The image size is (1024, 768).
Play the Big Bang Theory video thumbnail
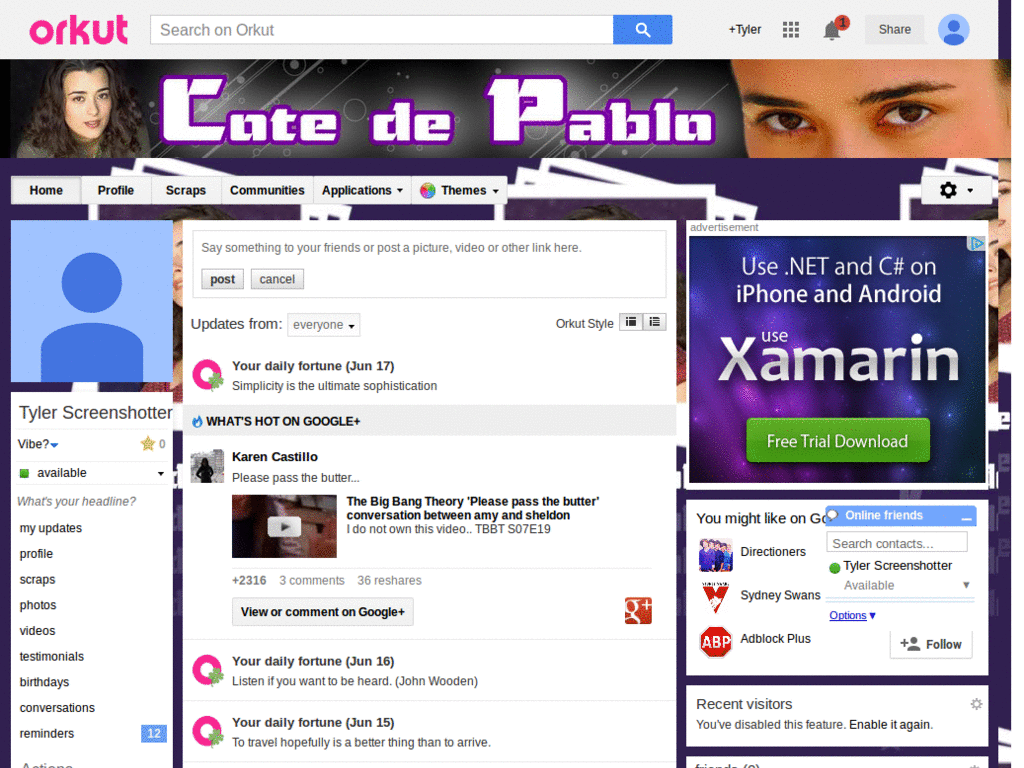(x=284, y=526)
